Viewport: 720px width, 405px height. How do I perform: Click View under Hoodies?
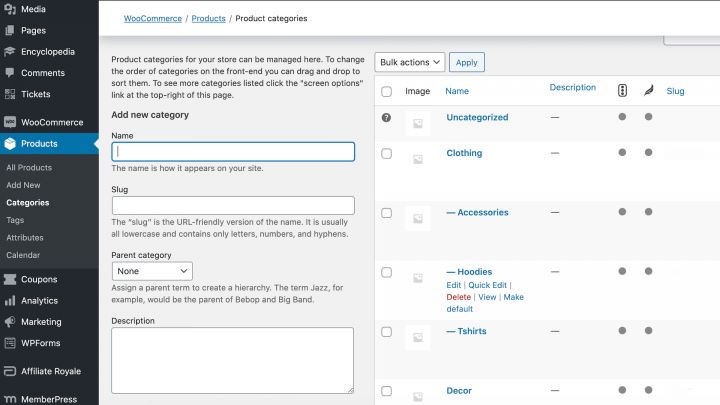pyautogui.click(x=487, y=297)
